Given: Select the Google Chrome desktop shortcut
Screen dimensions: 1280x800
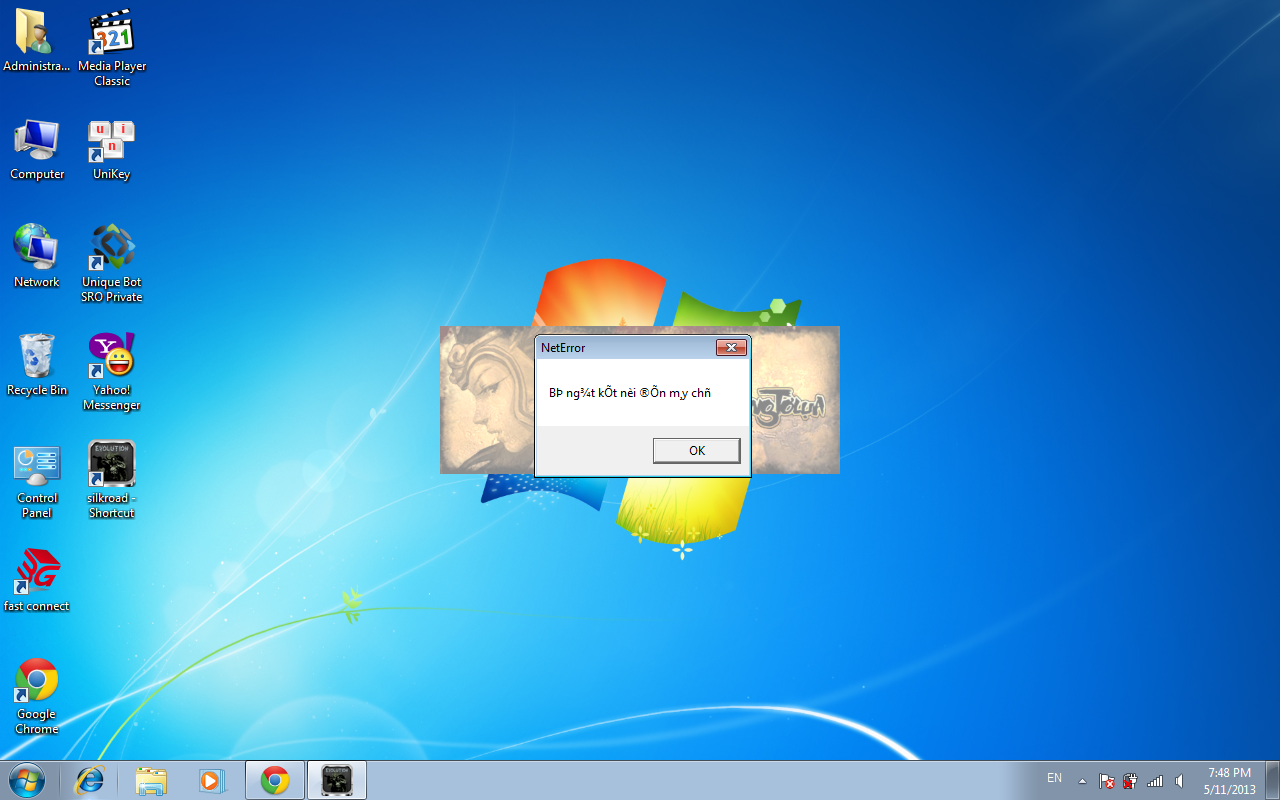Looking at the screenshot, I should coord(37,697).
